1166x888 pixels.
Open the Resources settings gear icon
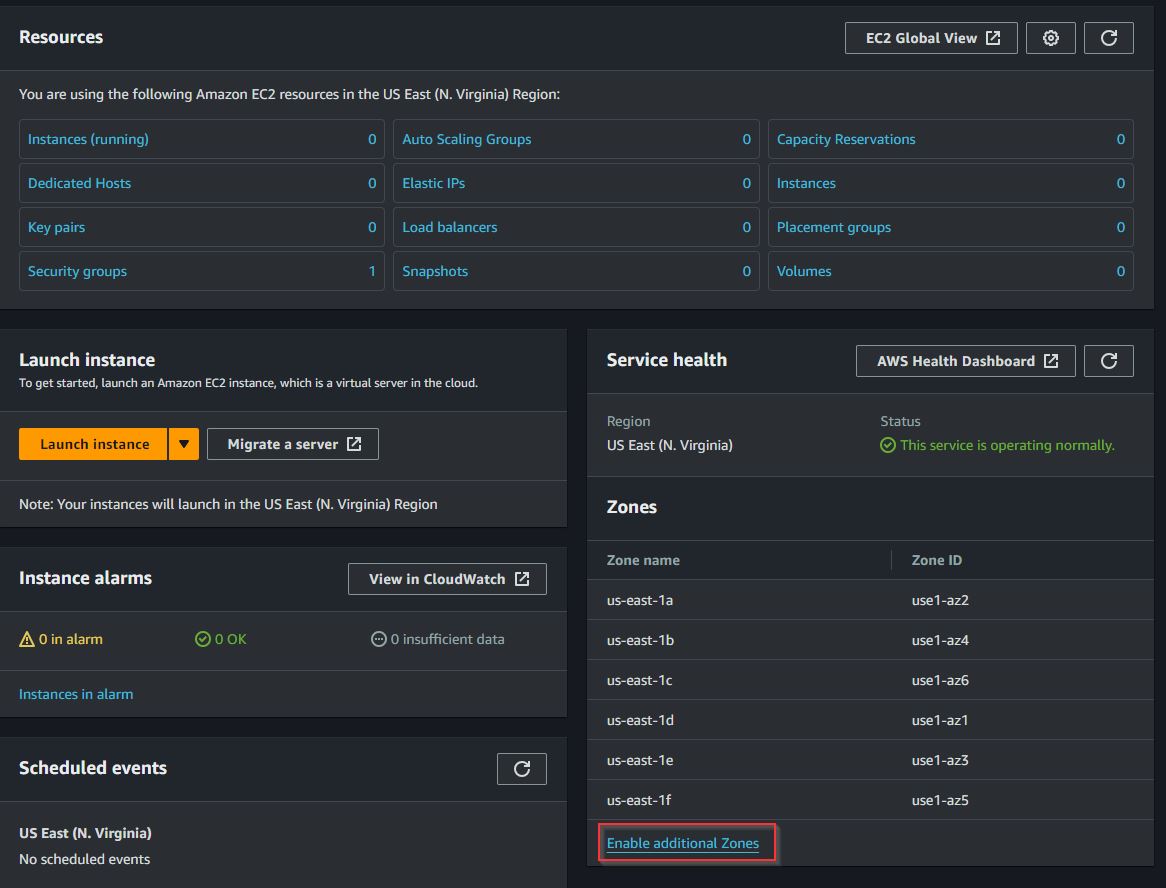[1050, 38]
